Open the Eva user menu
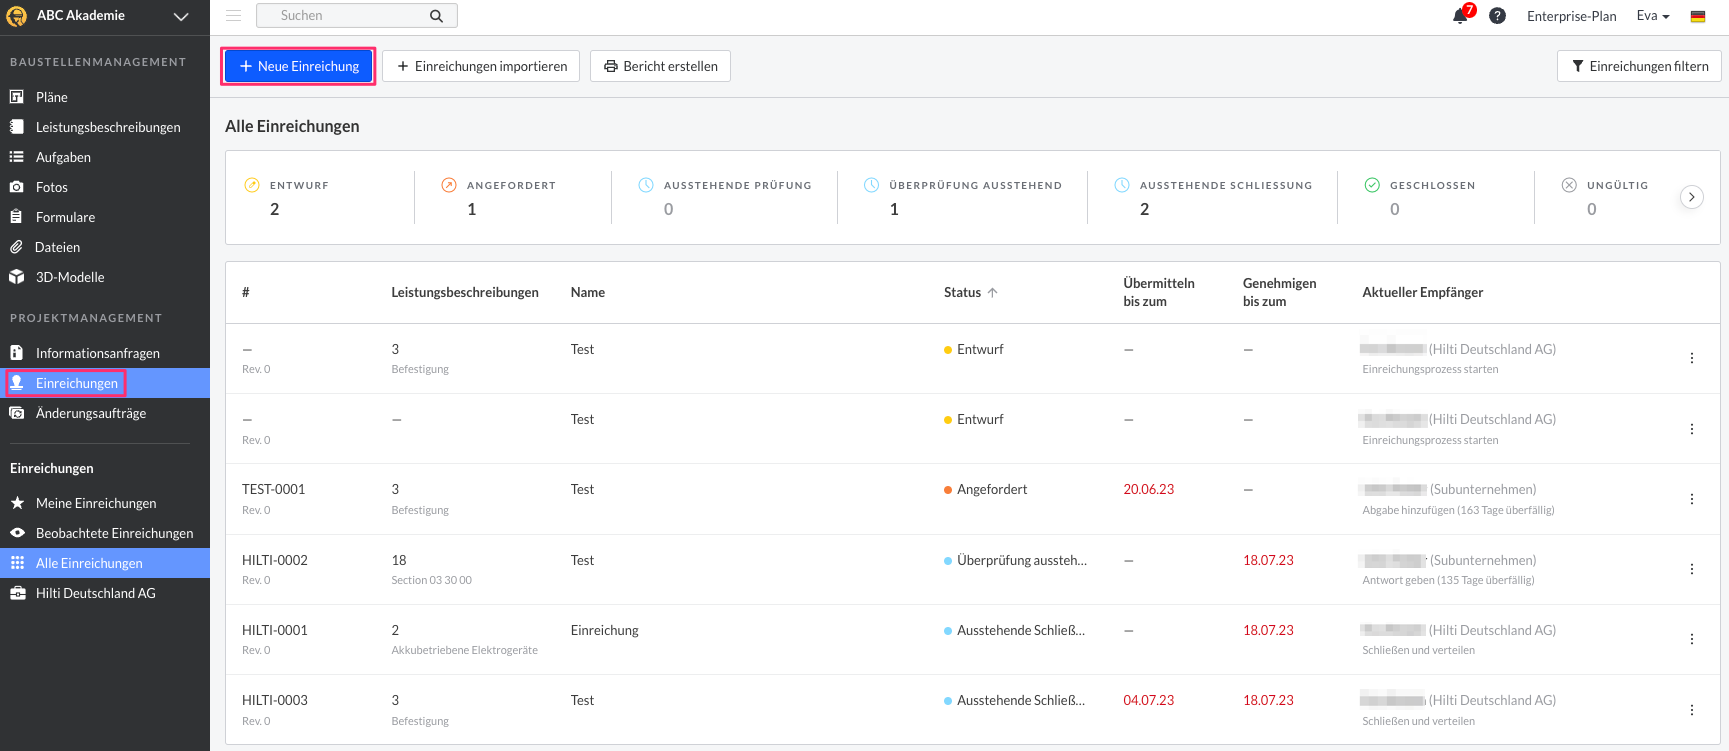This screenshot has width=1729, height=751. (1653, 16)
